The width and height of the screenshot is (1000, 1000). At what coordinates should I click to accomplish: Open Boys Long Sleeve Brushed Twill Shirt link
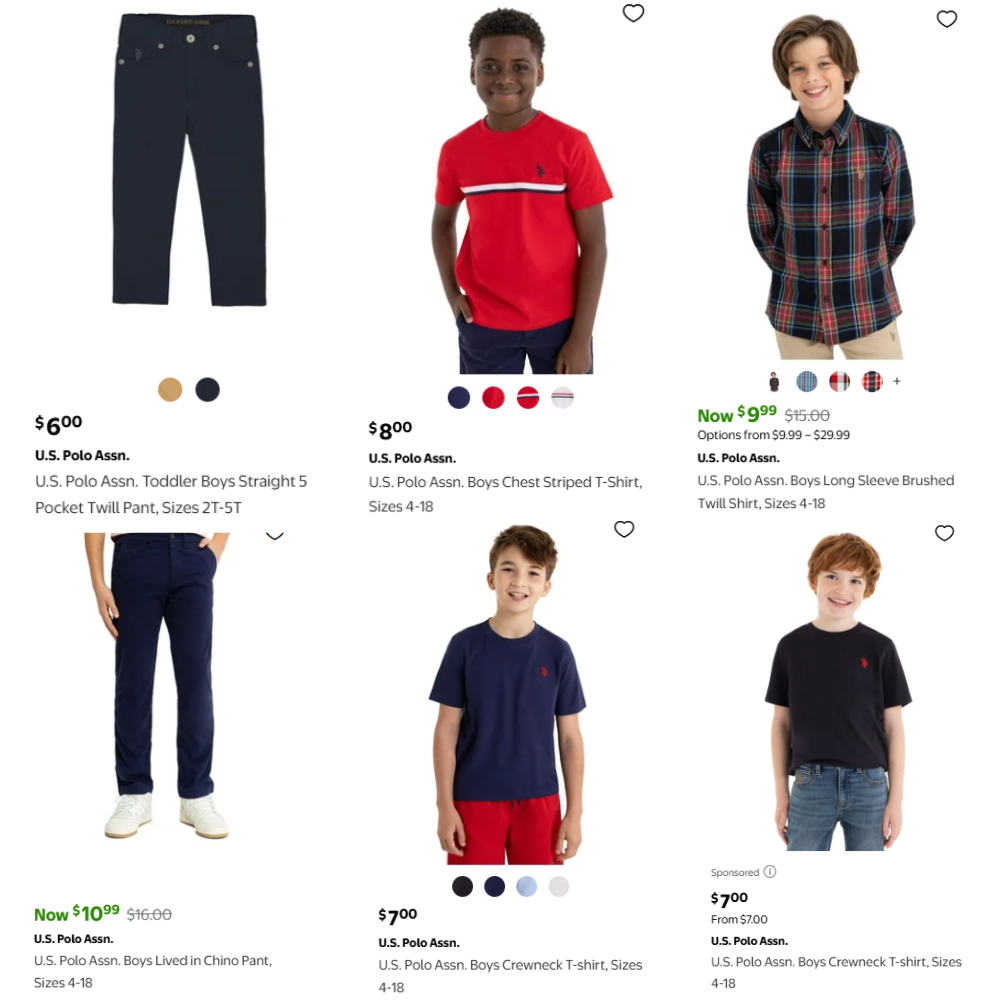[x=826, y=492]
